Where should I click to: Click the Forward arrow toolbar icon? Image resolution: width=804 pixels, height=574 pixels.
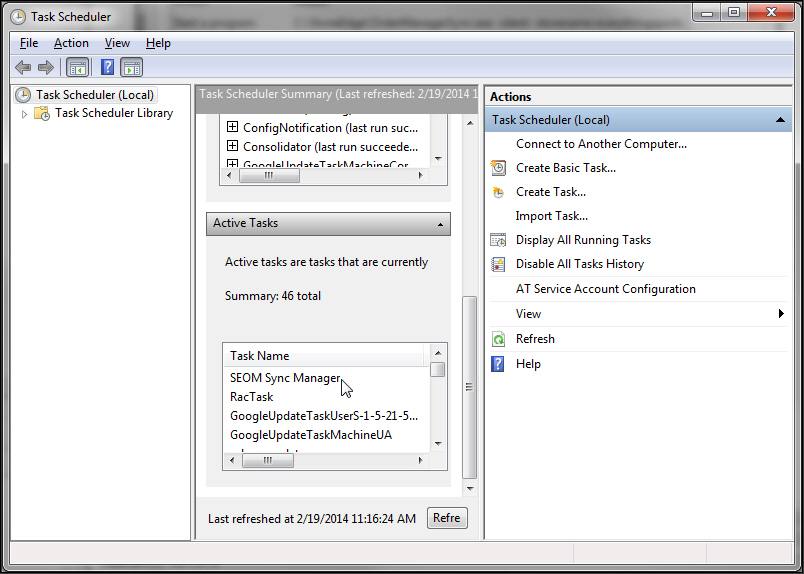tap(45, 68)
